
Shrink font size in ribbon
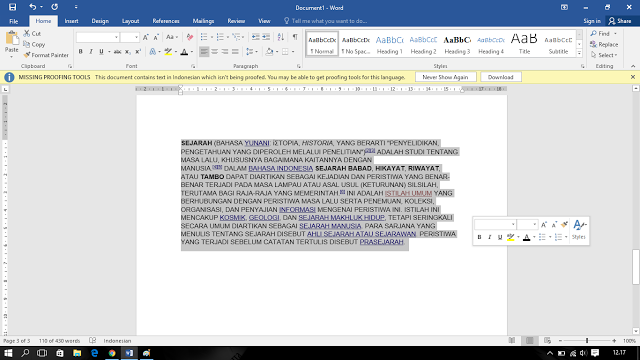coord(156,37)
